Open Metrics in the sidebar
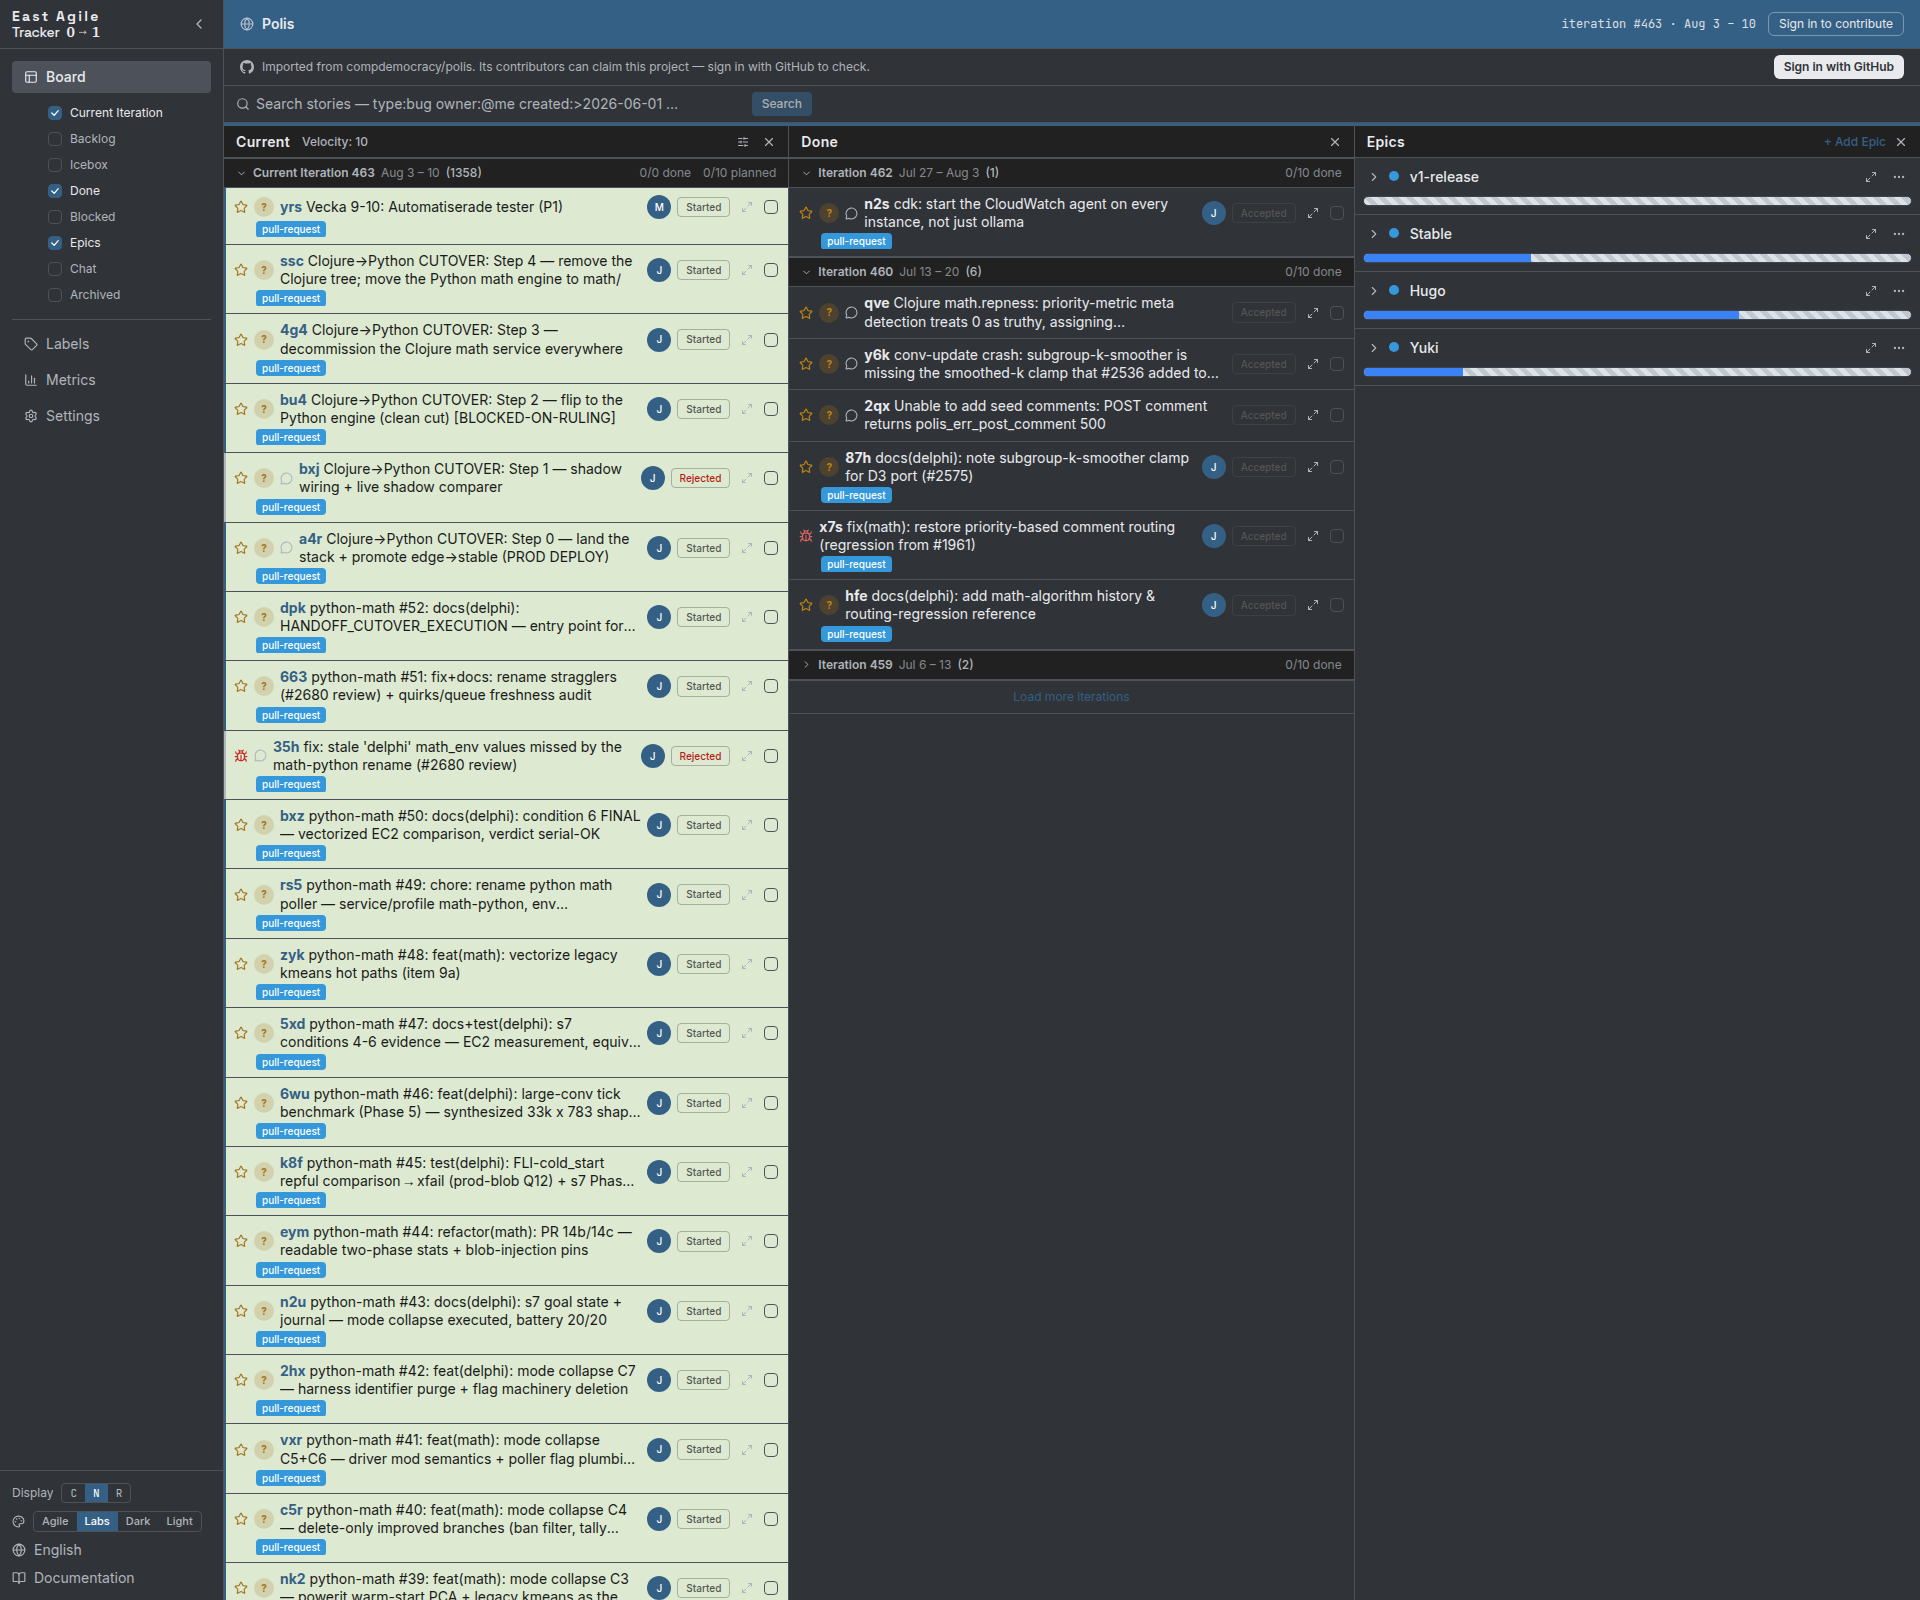1920x1600 pixels. (70, 380)
